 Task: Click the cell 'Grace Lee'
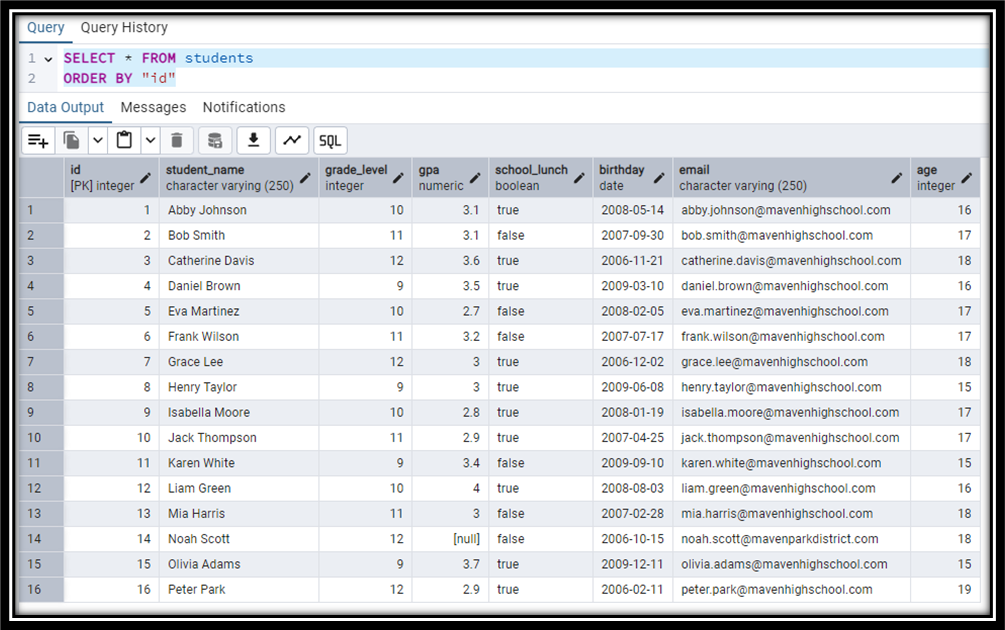tap(239, 361)
